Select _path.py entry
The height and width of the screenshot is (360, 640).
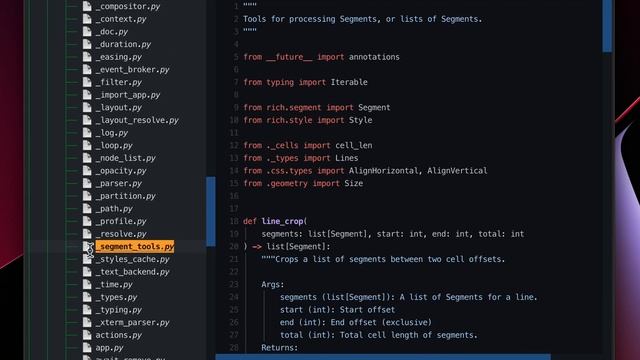114,209
